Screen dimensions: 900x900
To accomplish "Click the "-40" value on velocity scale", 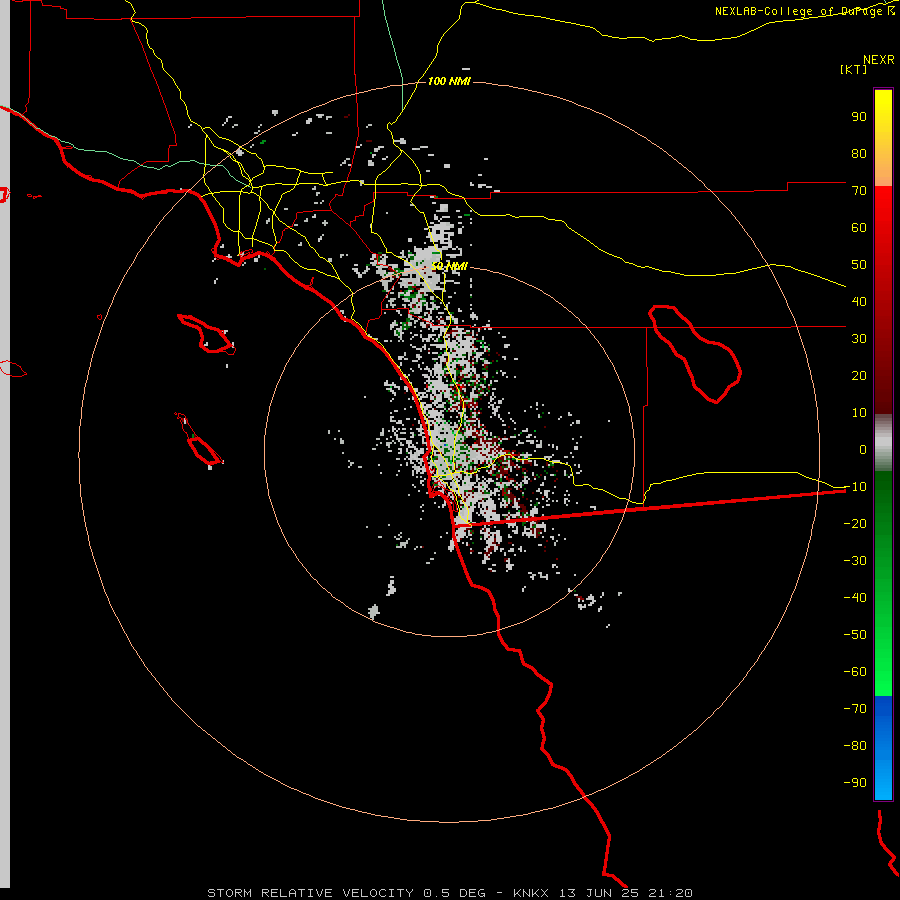I will click(855, 598).
